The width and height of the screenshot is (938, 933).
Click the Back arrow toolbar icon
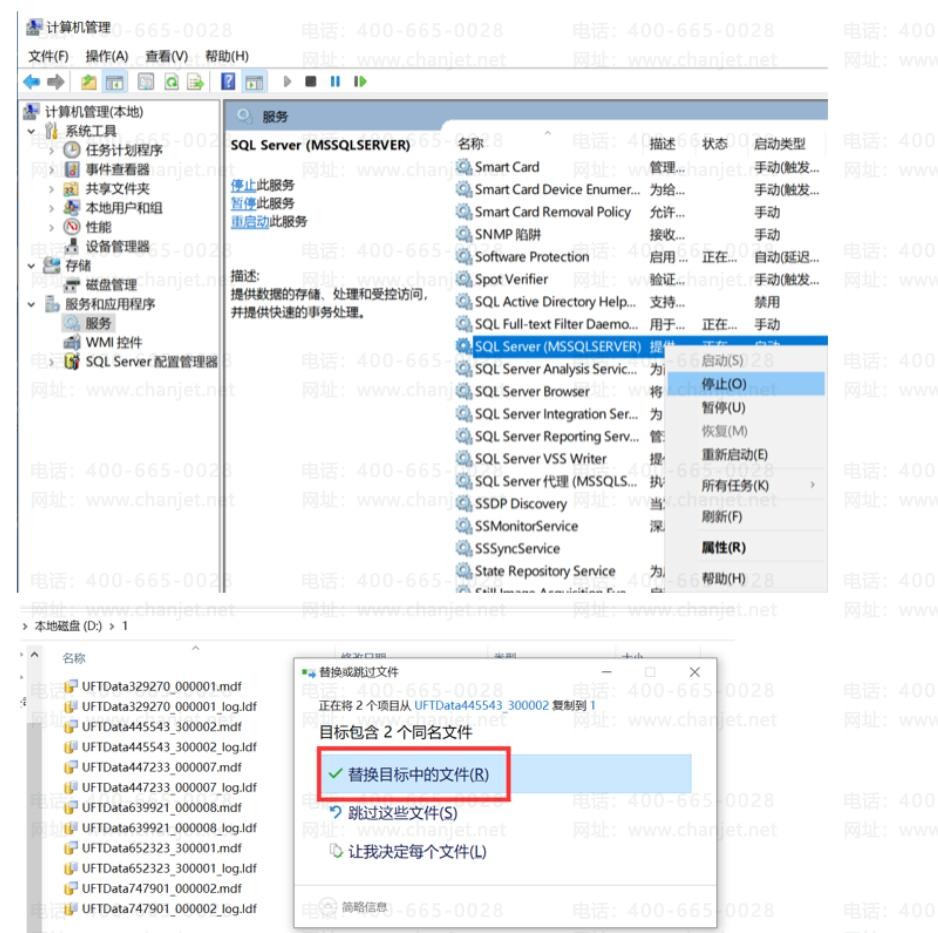31,81
